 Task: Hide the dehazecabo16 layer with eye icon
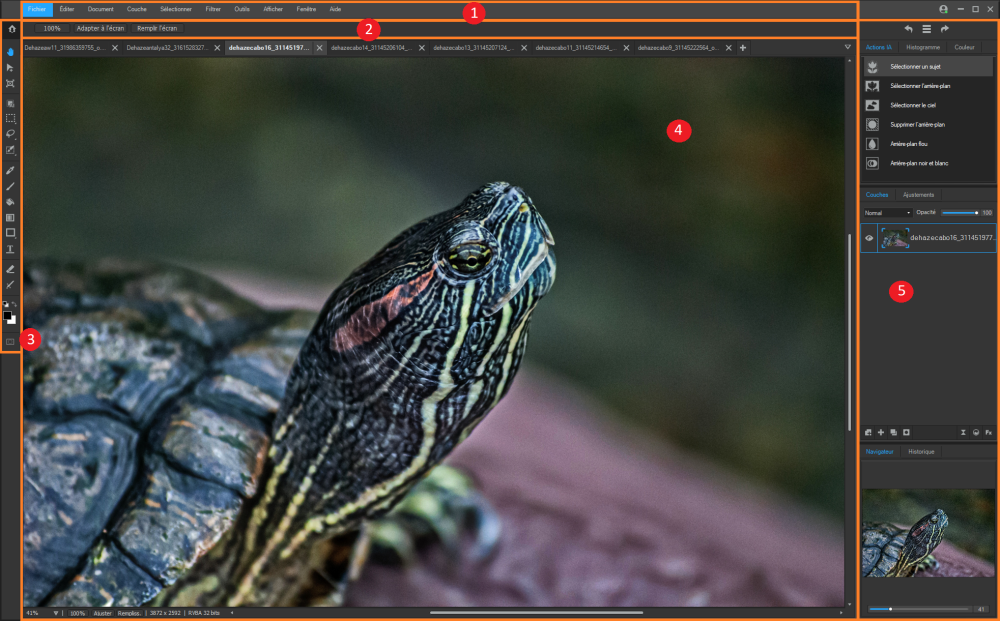(869, 238)
